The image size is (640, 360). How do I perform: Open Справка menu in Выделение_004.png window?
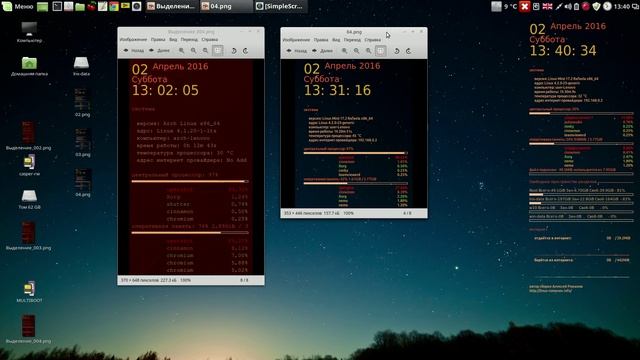[210, 40]
